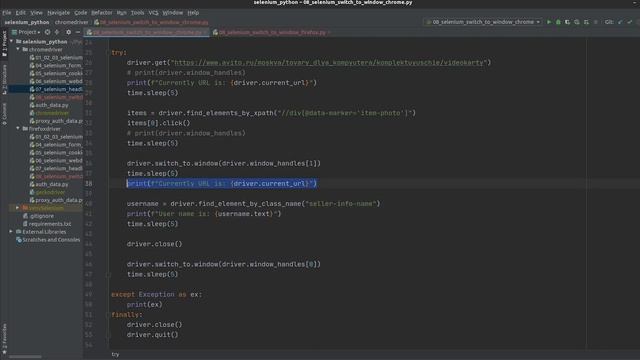Open the Tools menu

click(x=137, y=13)
